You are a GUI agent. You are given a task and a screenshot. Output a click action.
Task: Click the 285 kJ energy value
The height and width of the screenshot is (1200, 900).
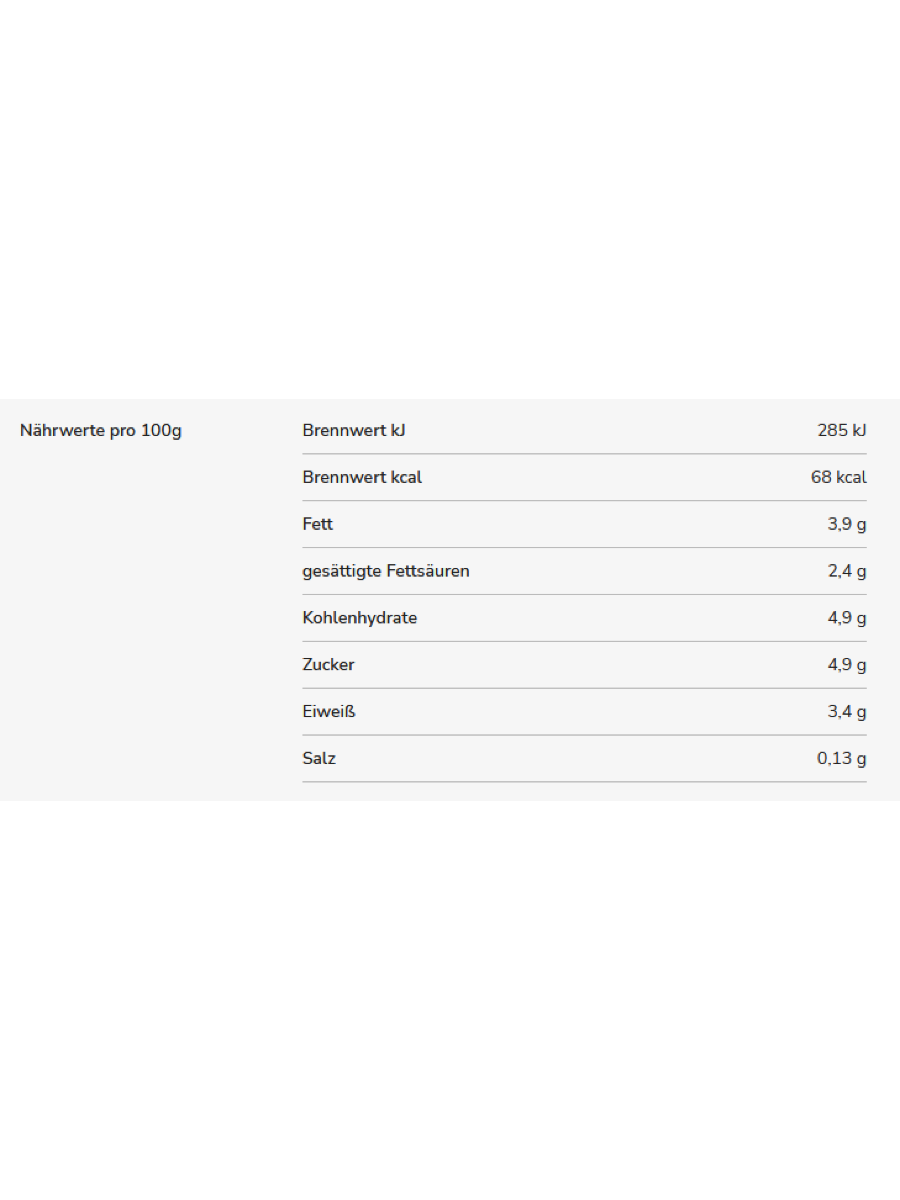pyautogui.click(x=841, y=431)
